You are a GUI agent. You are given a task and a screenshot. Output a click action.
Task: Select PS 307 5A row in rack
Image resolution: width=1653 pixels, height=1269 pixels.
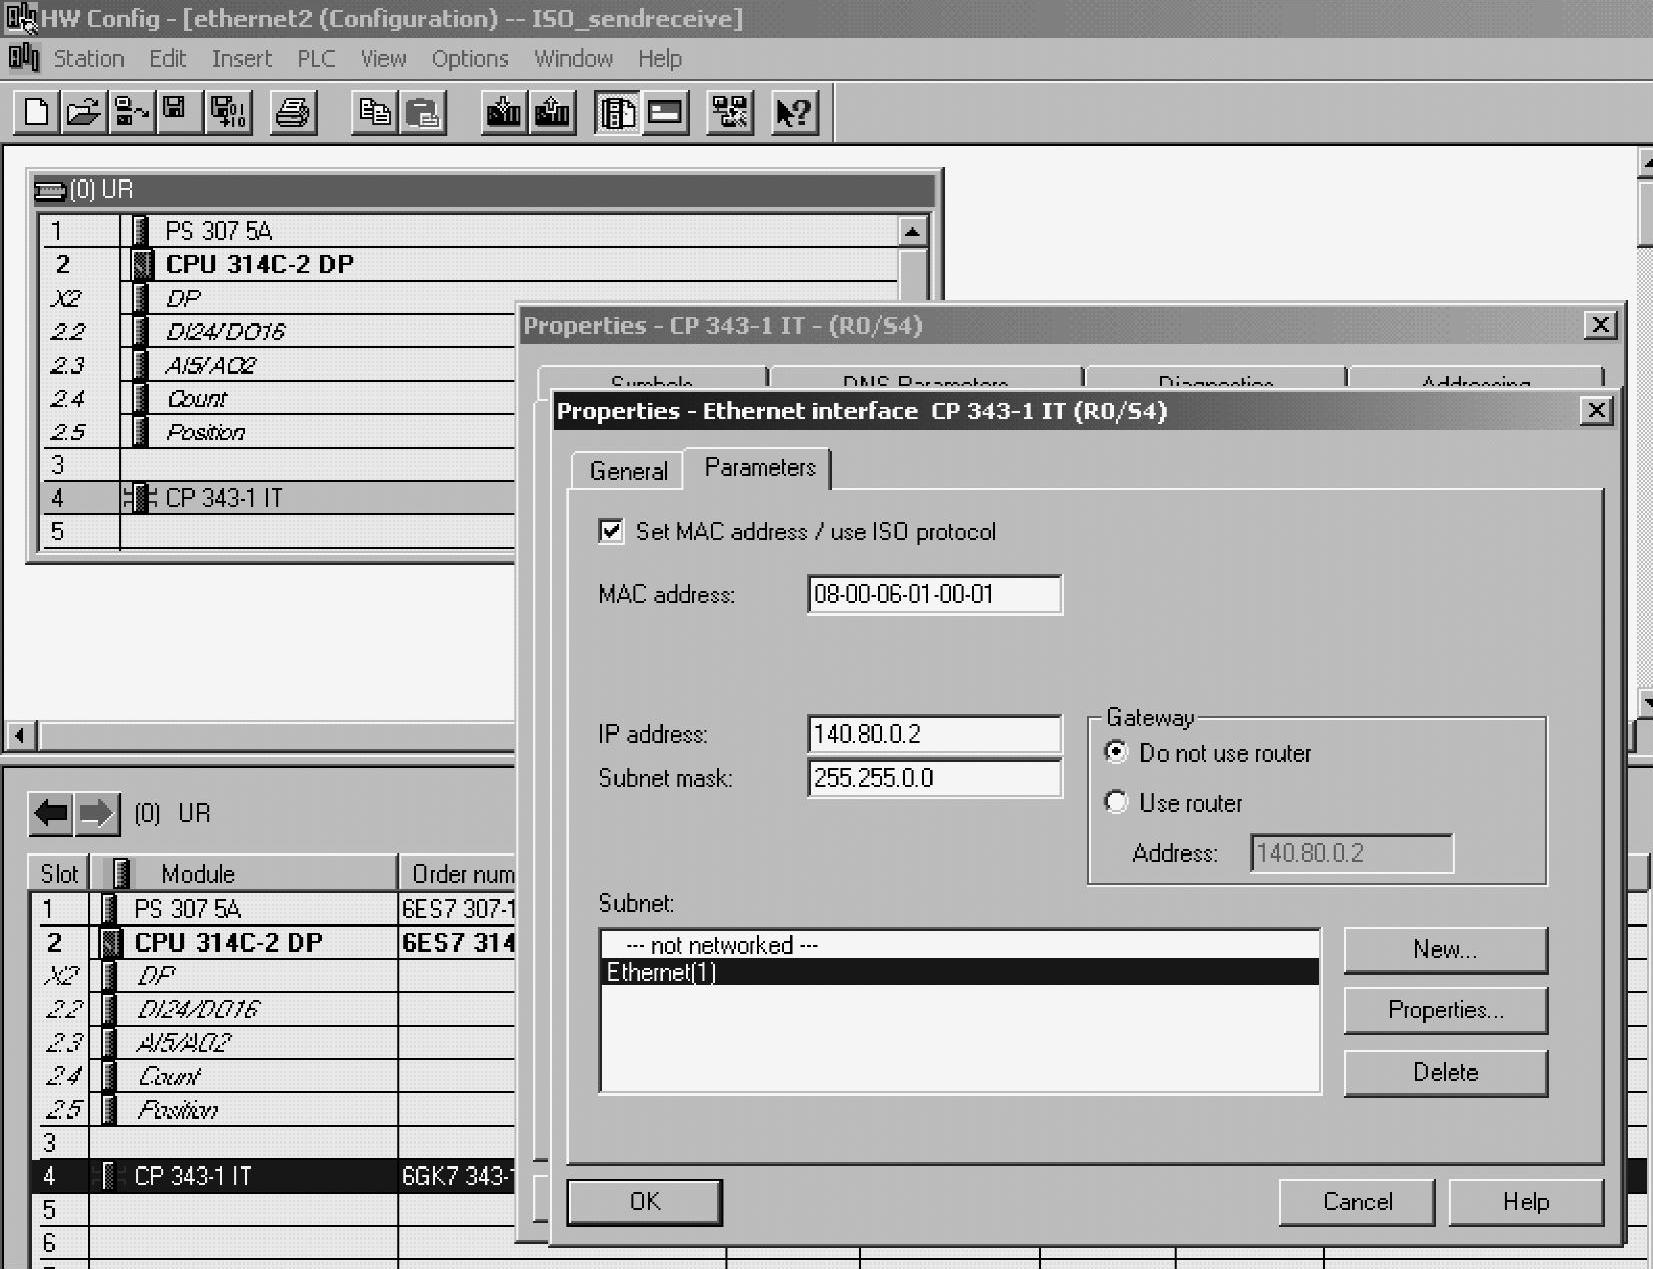[470, 231]
